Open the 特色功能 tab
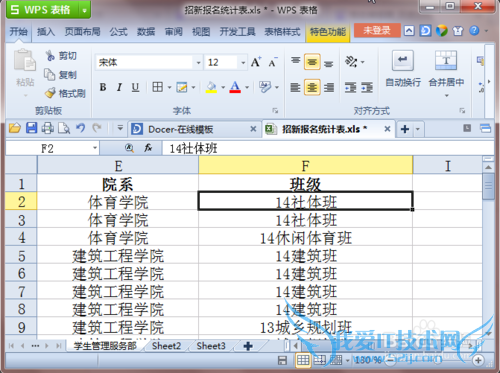The height and width of the screenshot is (373, 500). (x=328, y=32)
